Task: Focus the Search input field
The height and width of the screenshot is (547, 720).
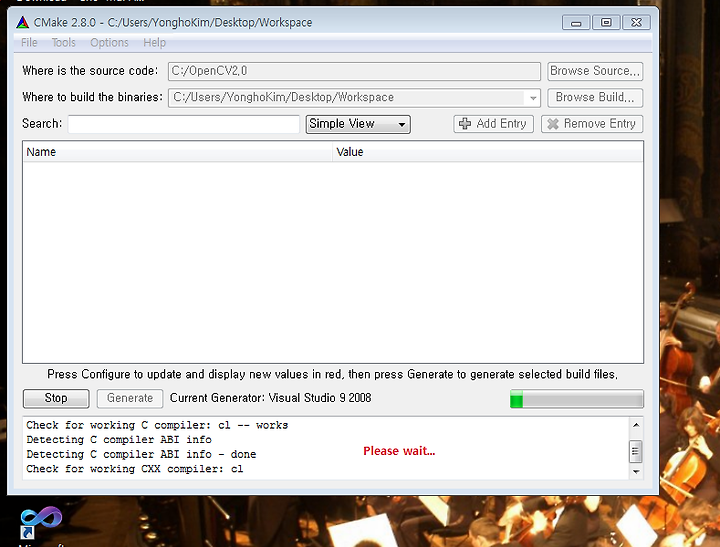Action: pos(184,124)
